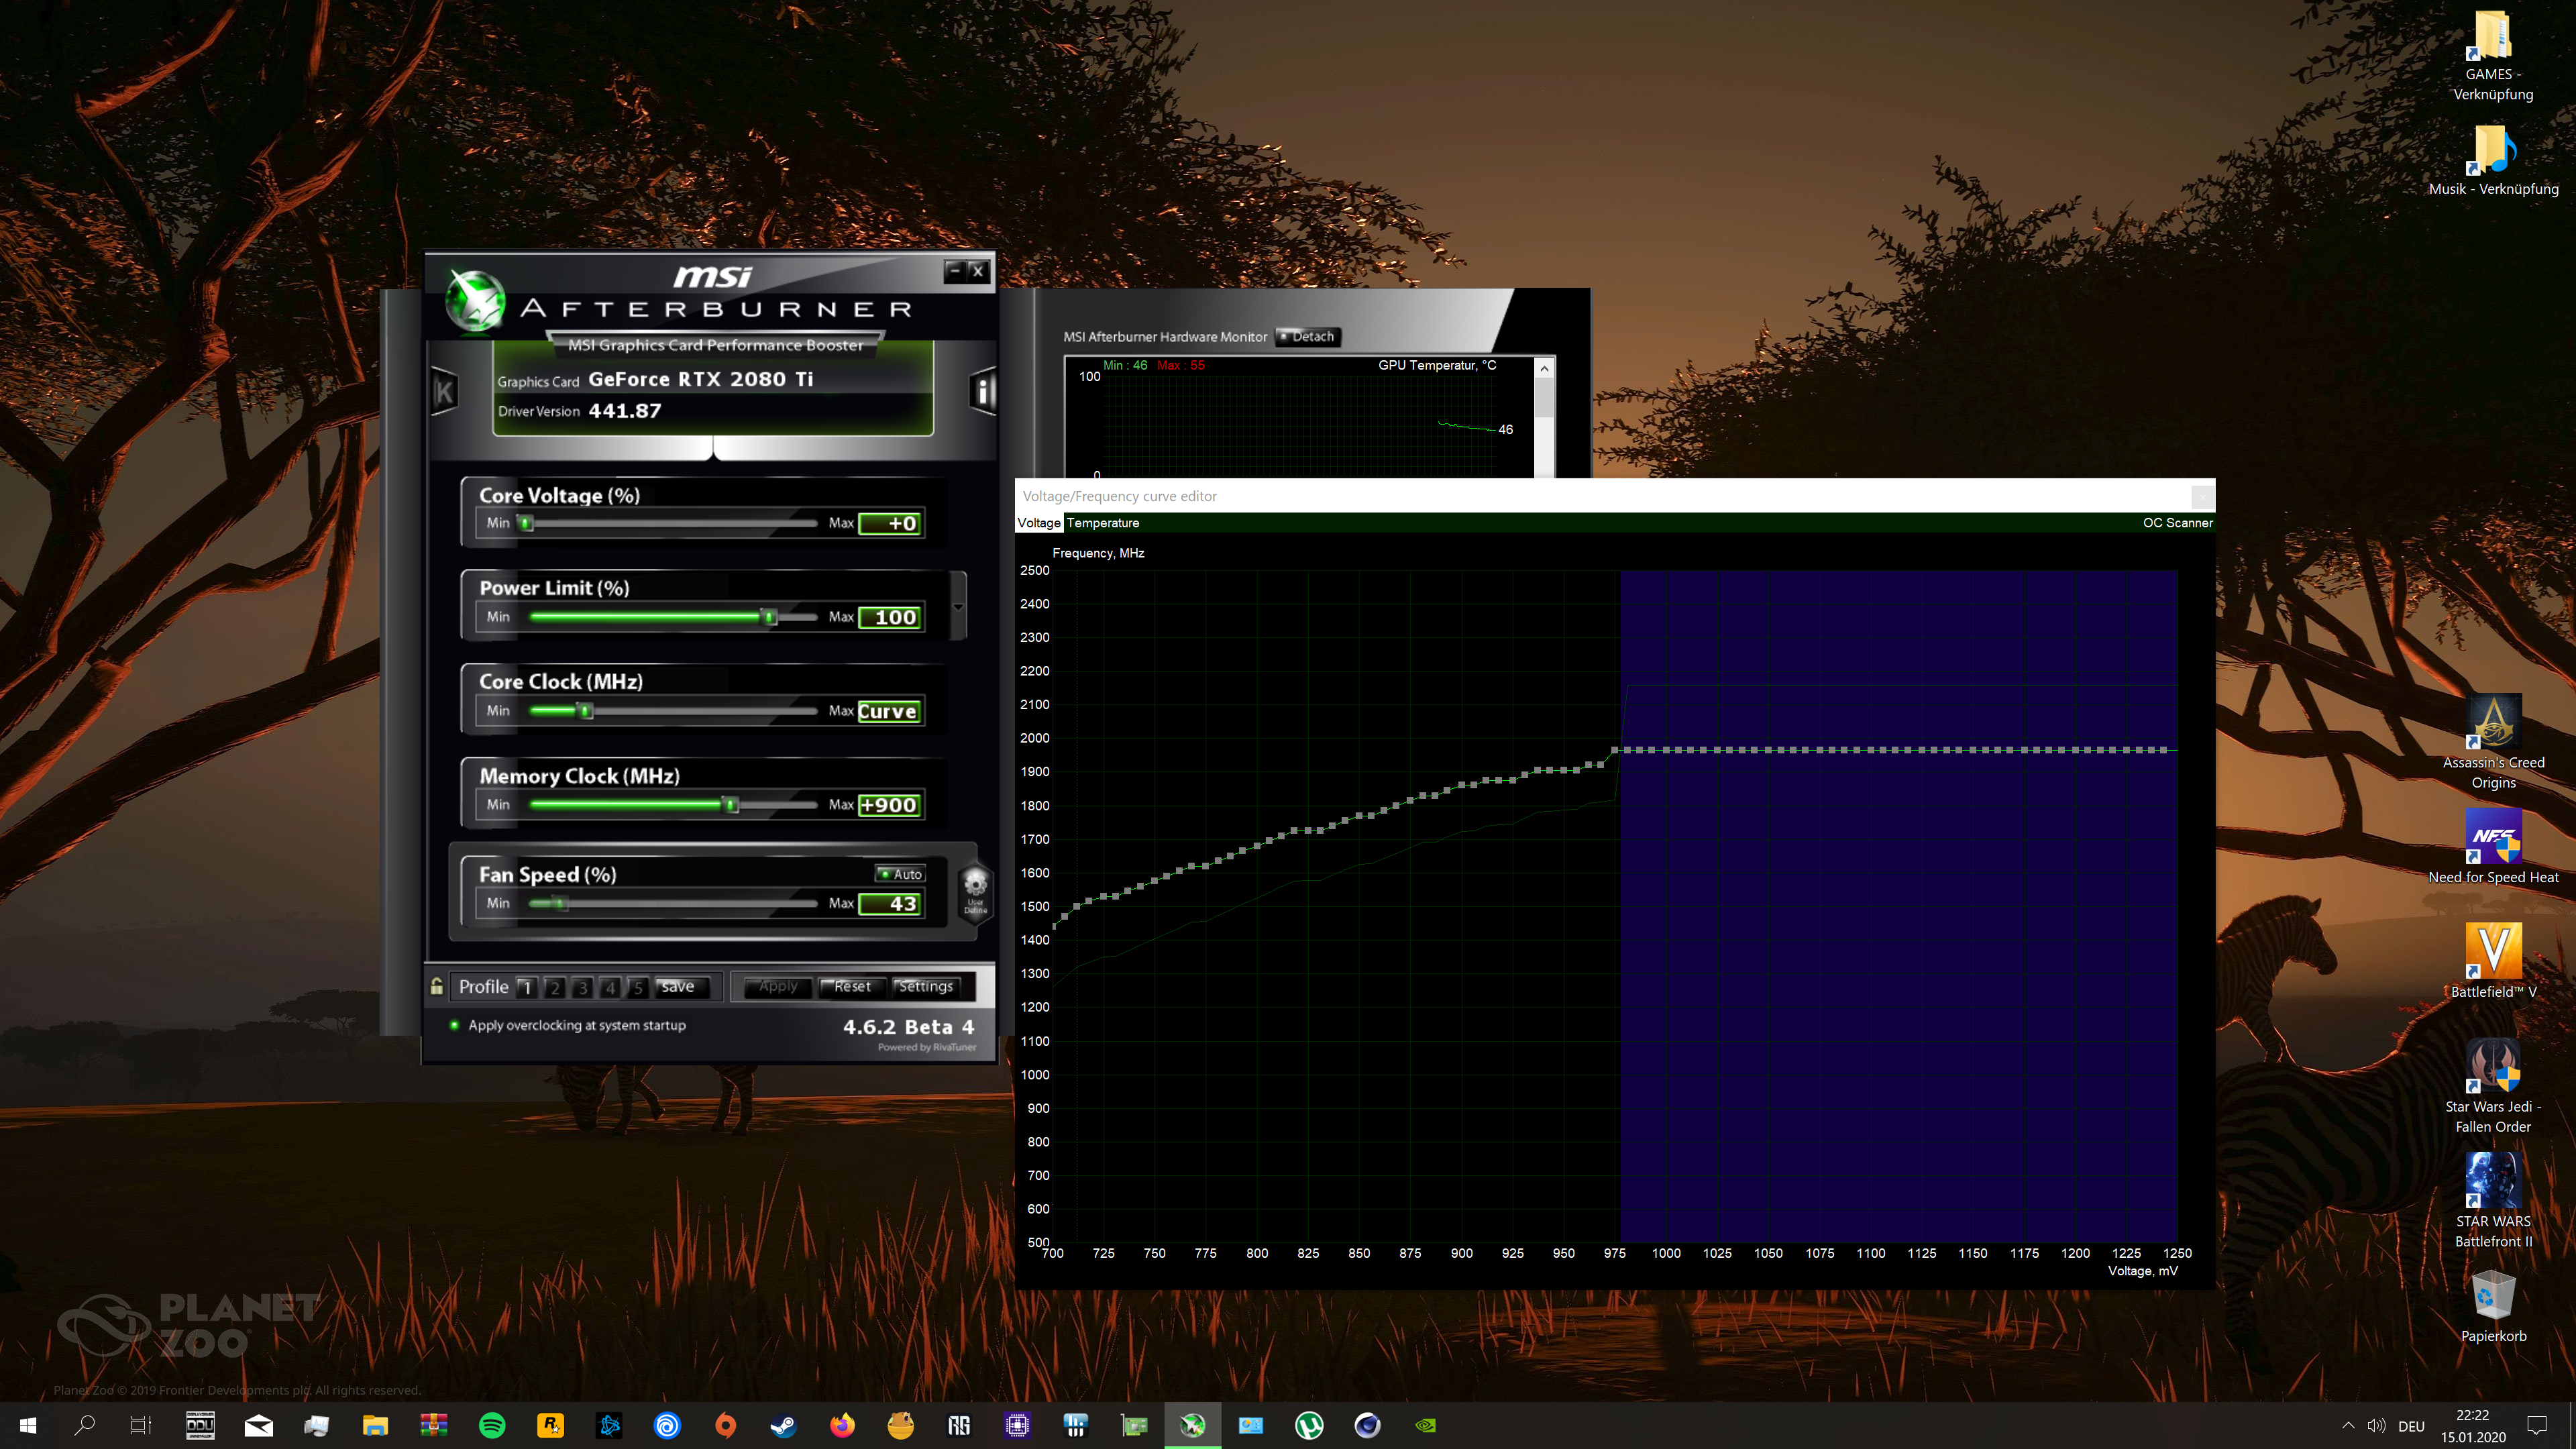Switch to the Temperature tab
Viewport: 2576px width, 1449px height.
coord(1103,523)
